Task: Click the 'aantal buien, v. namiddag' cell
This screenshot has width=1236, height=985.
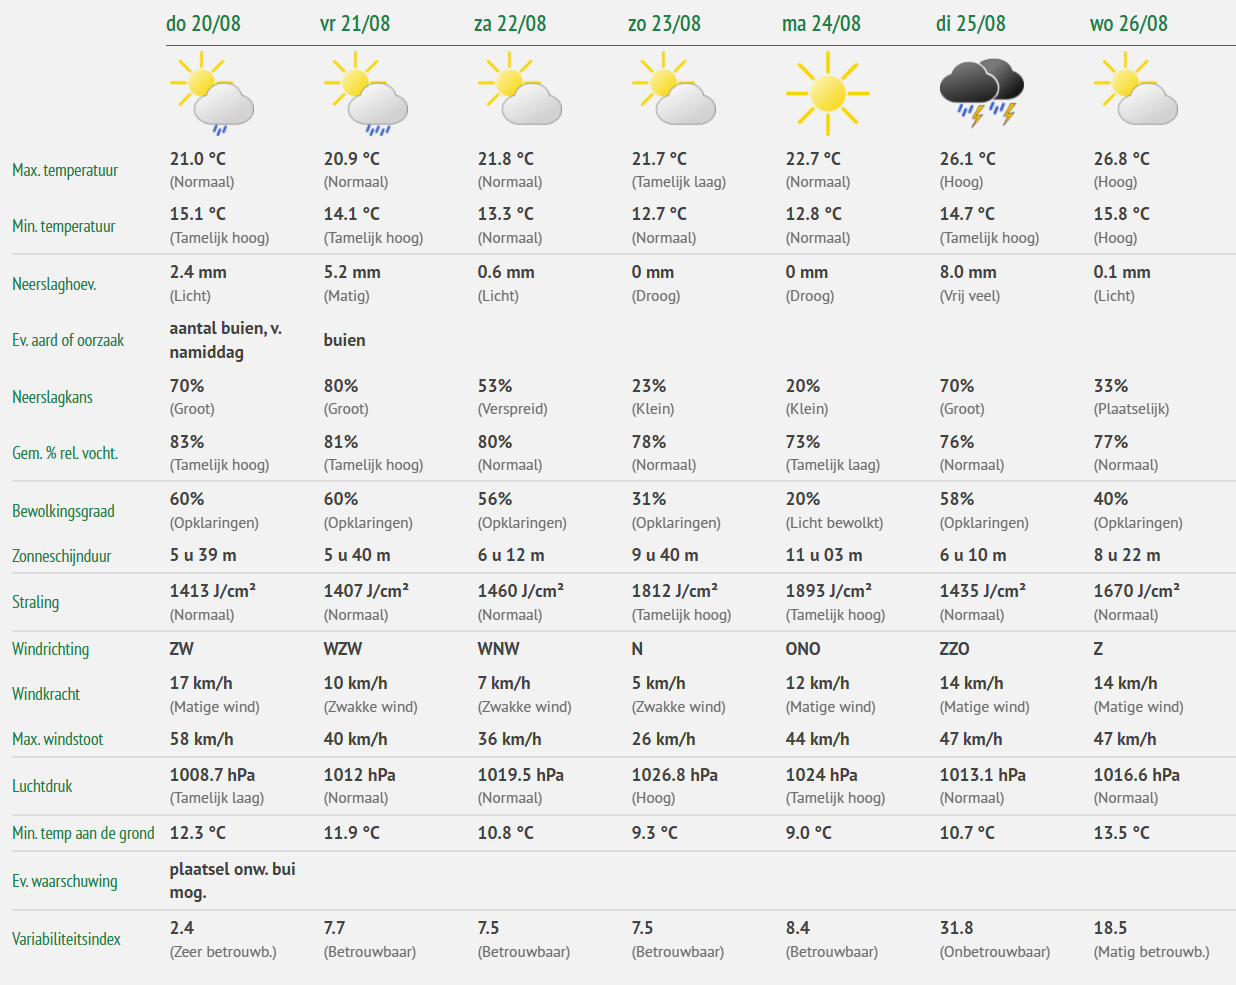Action: (225, 340)
